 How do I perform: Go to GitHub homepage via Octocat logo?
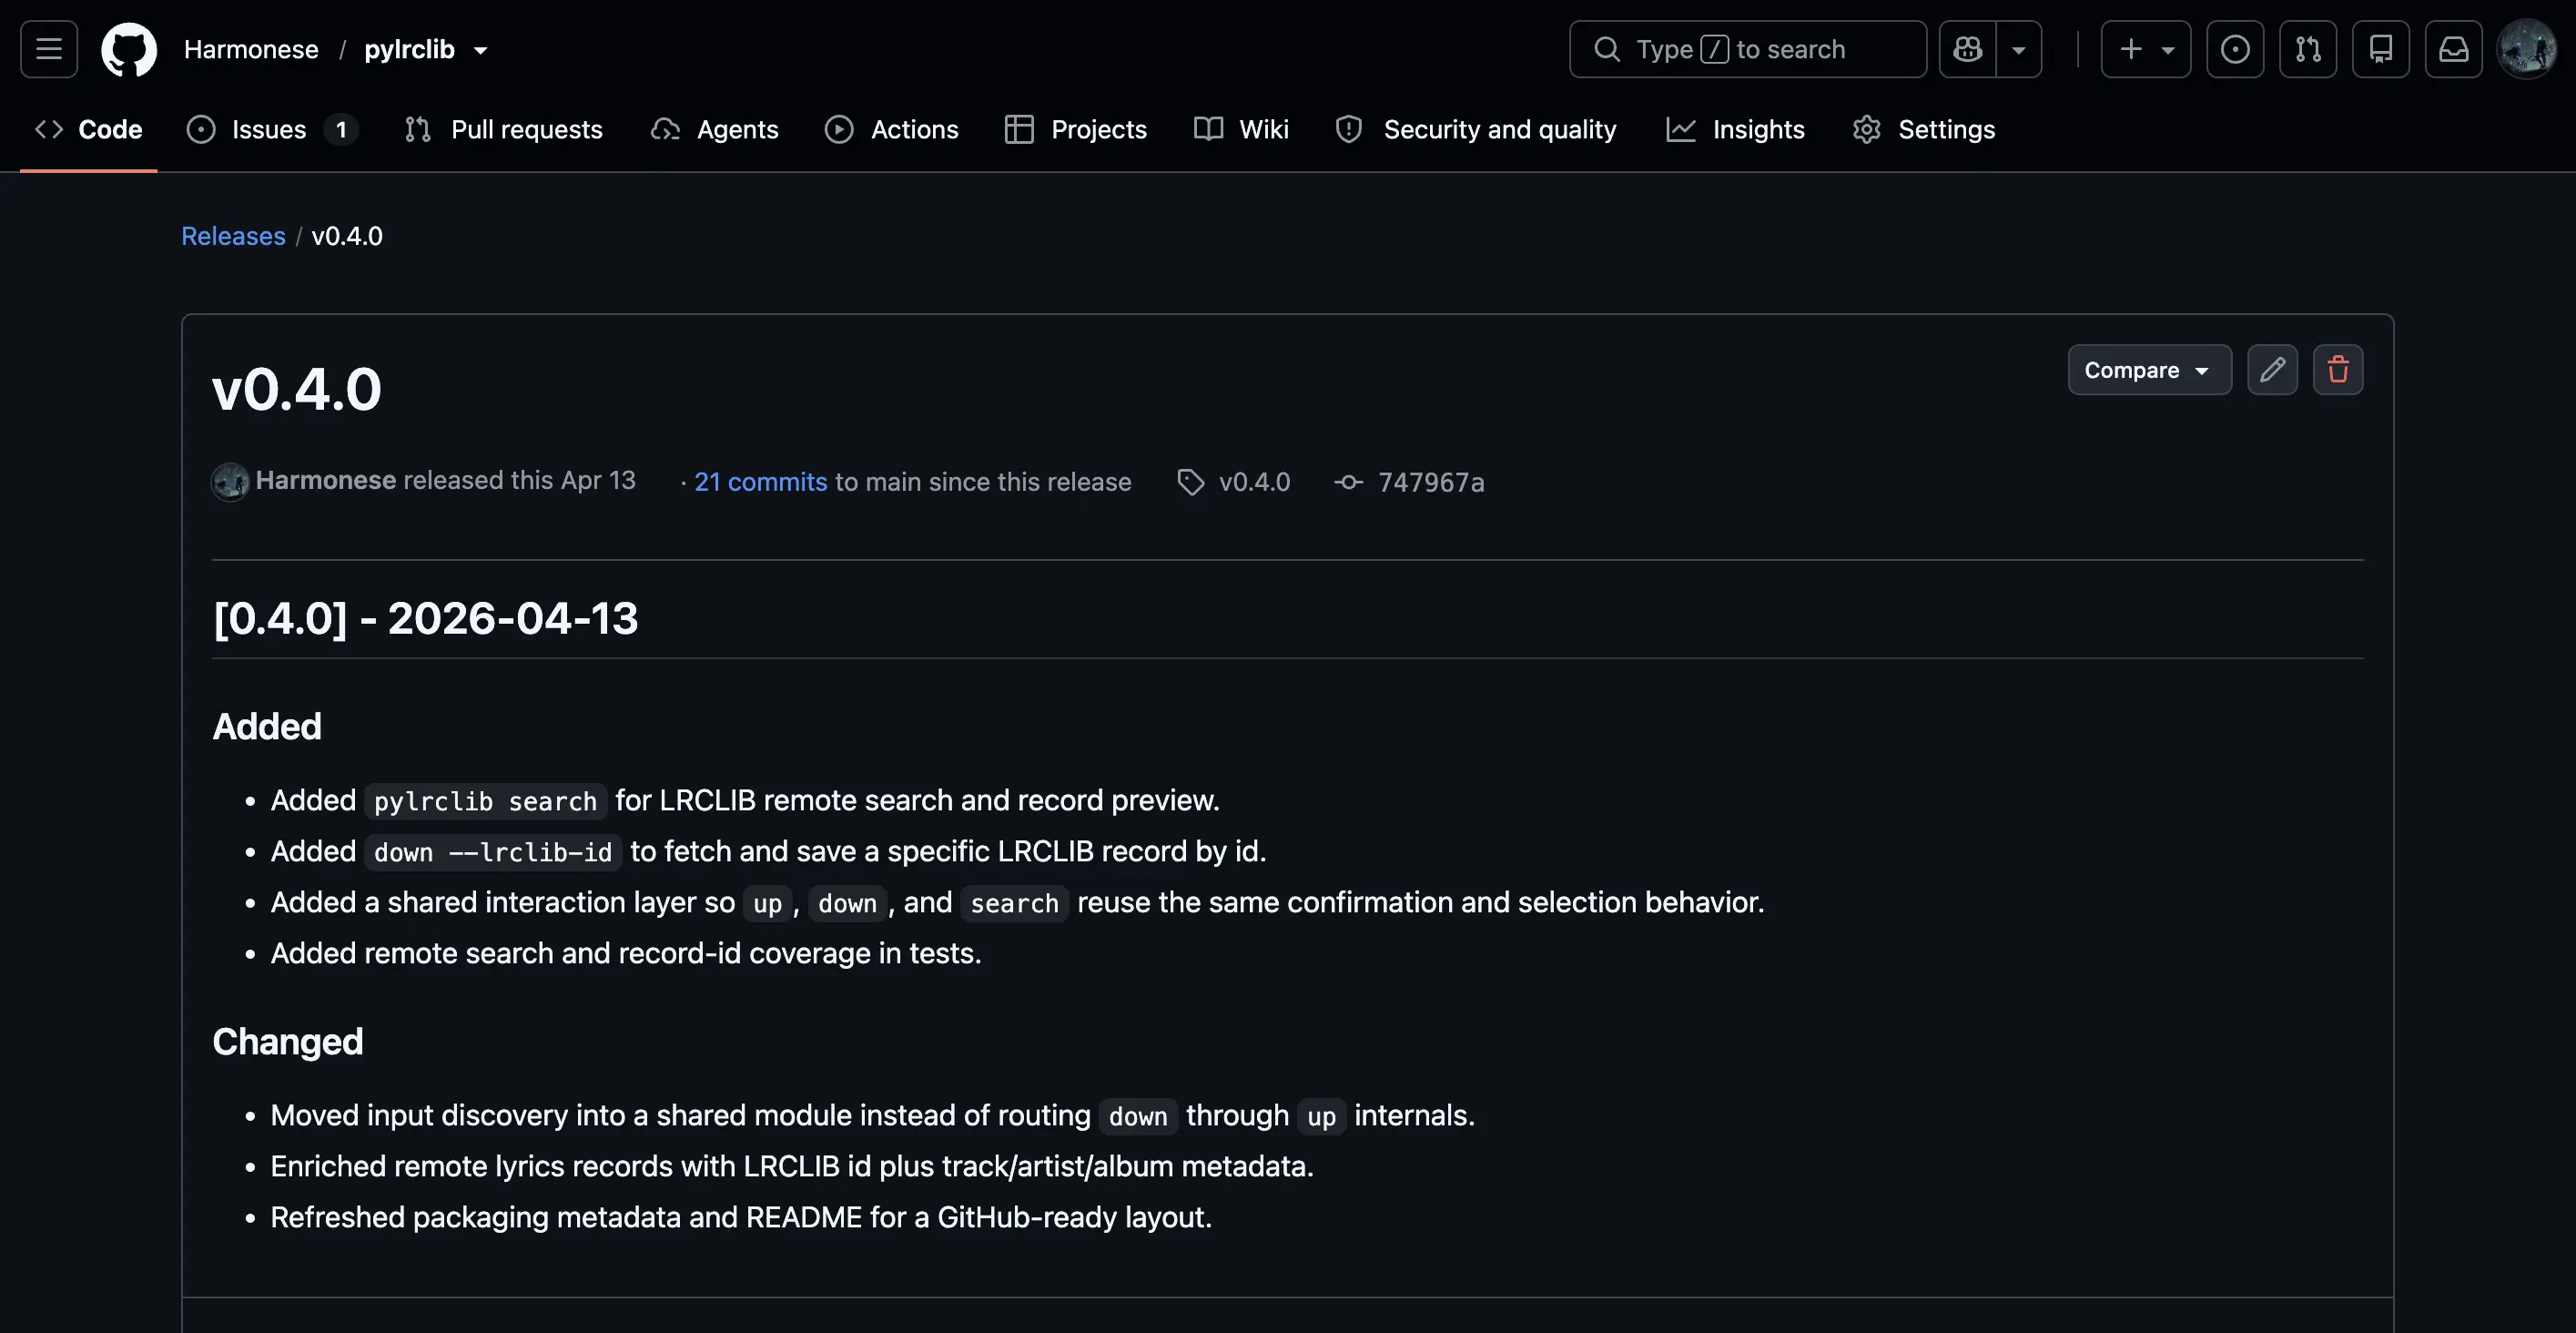click(129, 49)
